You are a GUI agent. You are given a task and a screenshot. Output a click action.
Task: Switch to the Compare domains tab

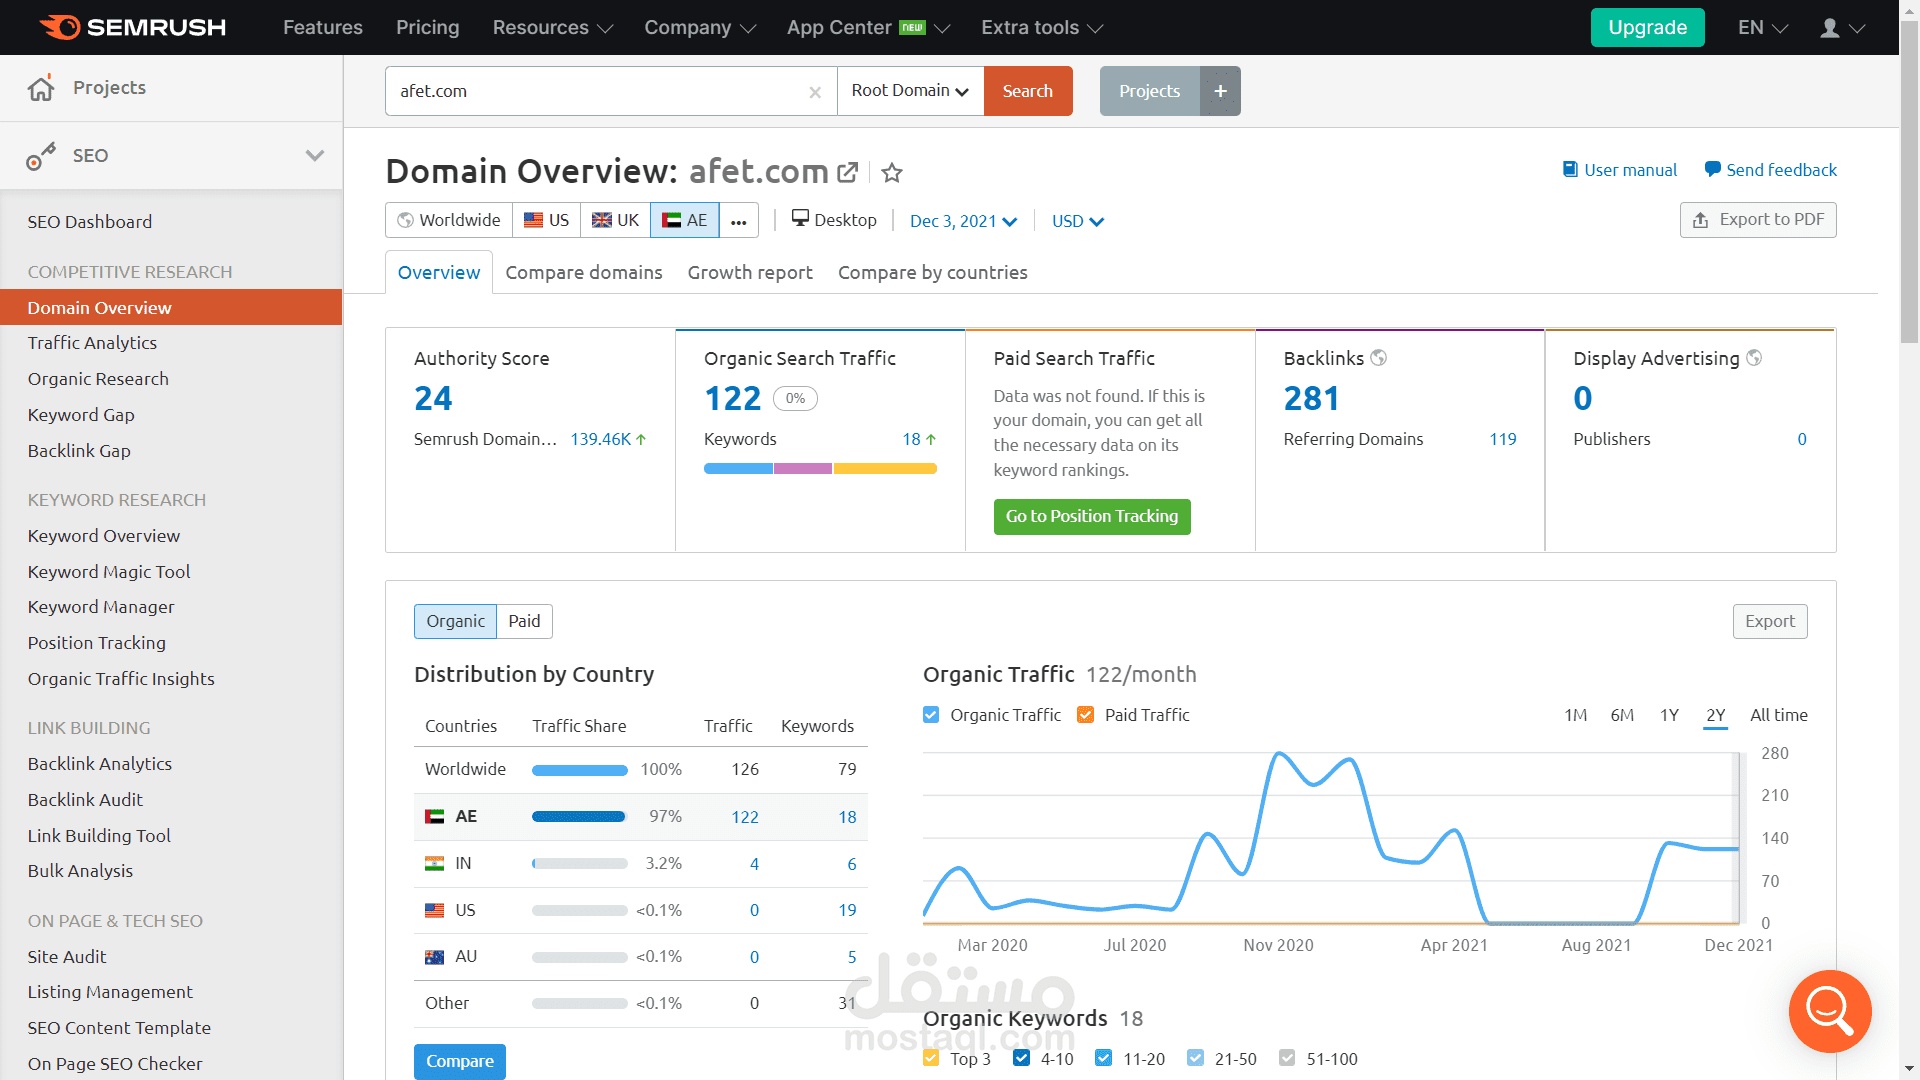[584, 272]
